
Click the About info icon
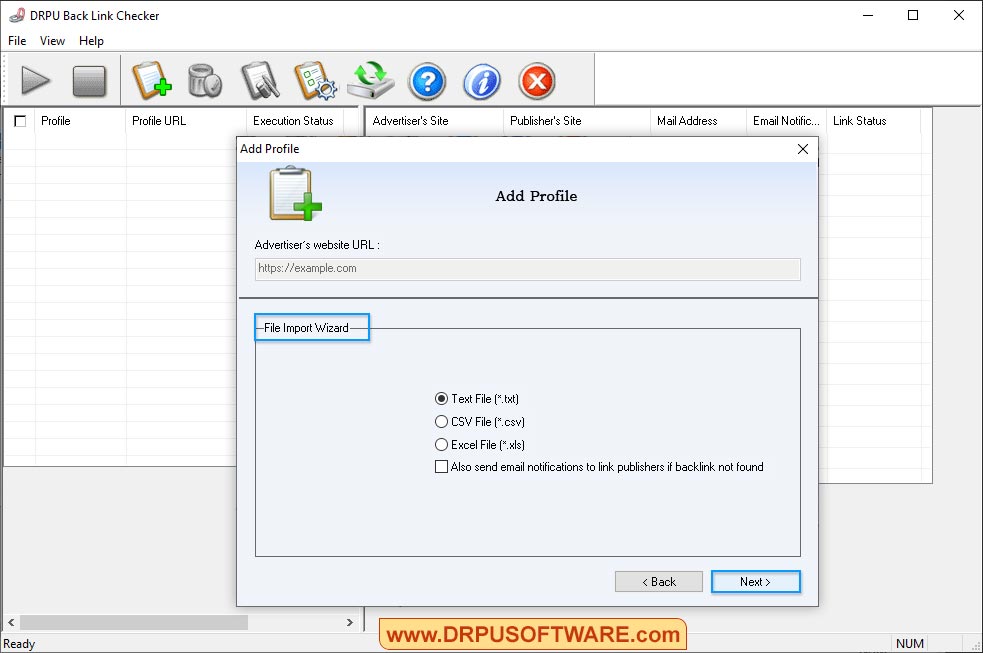[482, 81]
